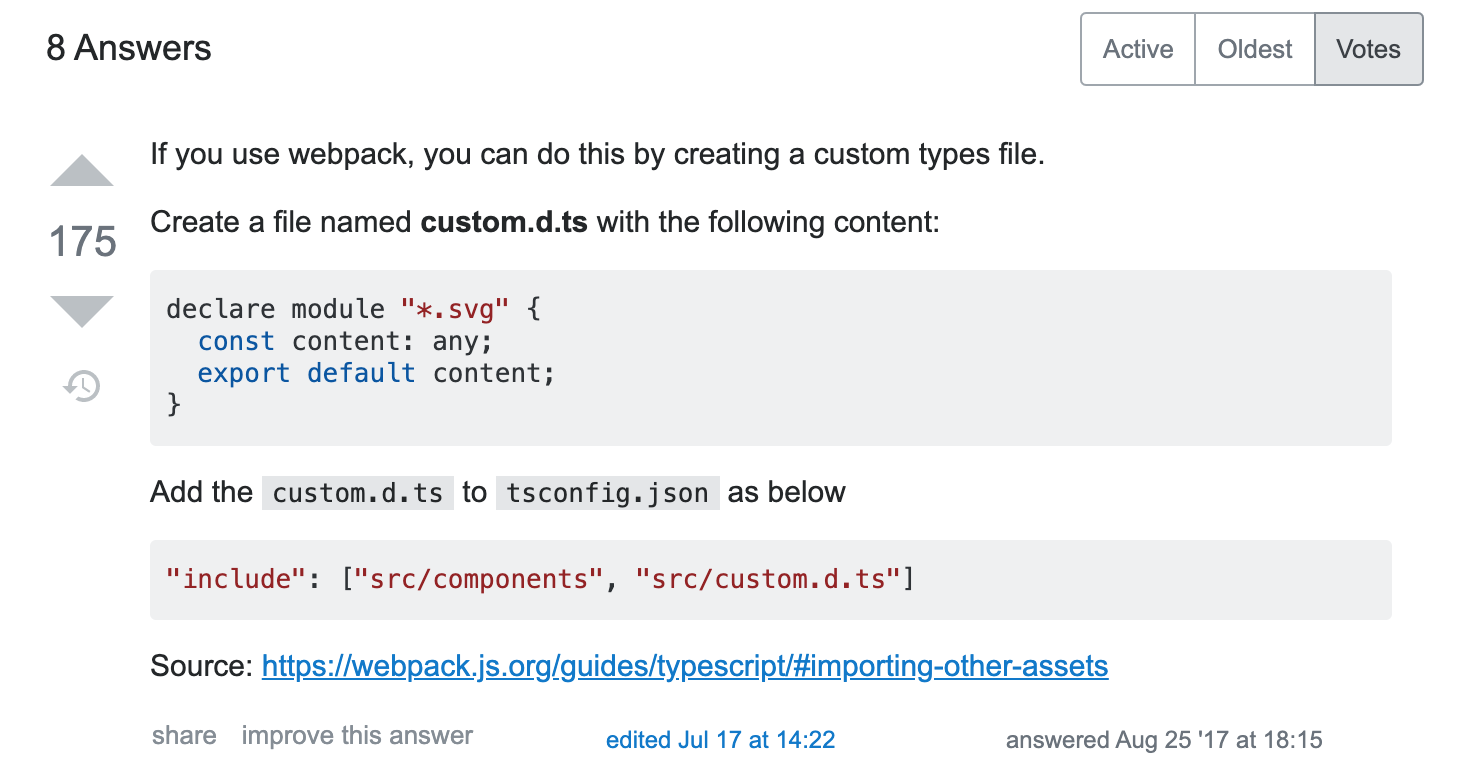The image size is (1472, 758).
Task: Open the webpack.js.org importing-other-assets link
Action: [x=685, y=666]
